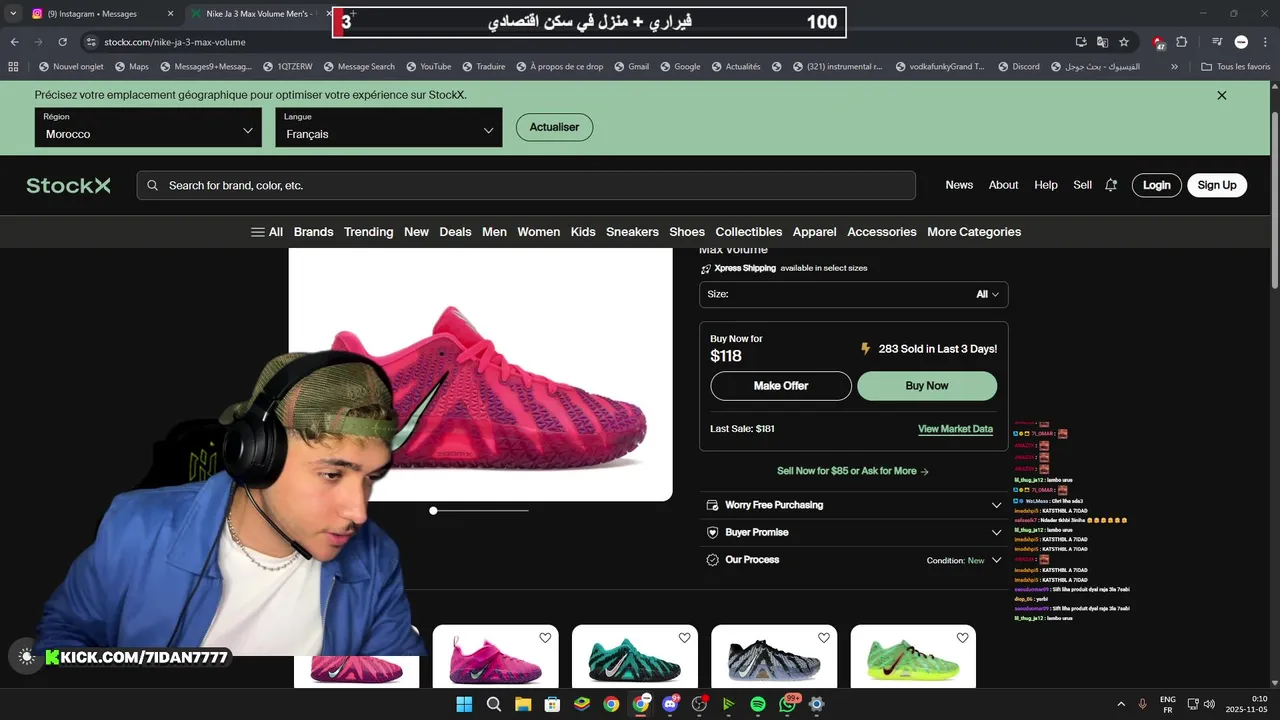
Task: Click the Sign Up button
Action: tap(1217, 185)
